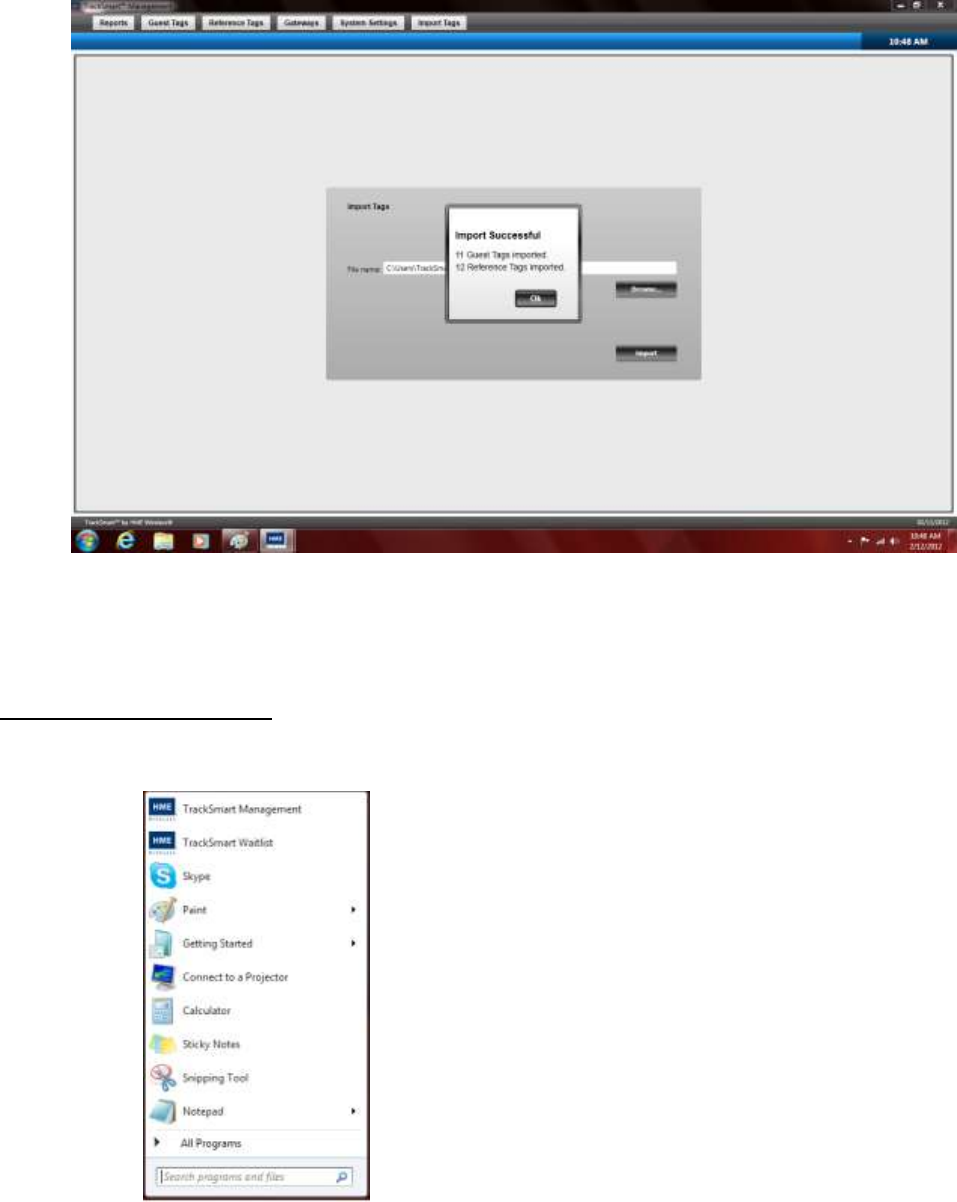
Task: Click the volume speaker tray icon
Action: (x=893, y=541)
